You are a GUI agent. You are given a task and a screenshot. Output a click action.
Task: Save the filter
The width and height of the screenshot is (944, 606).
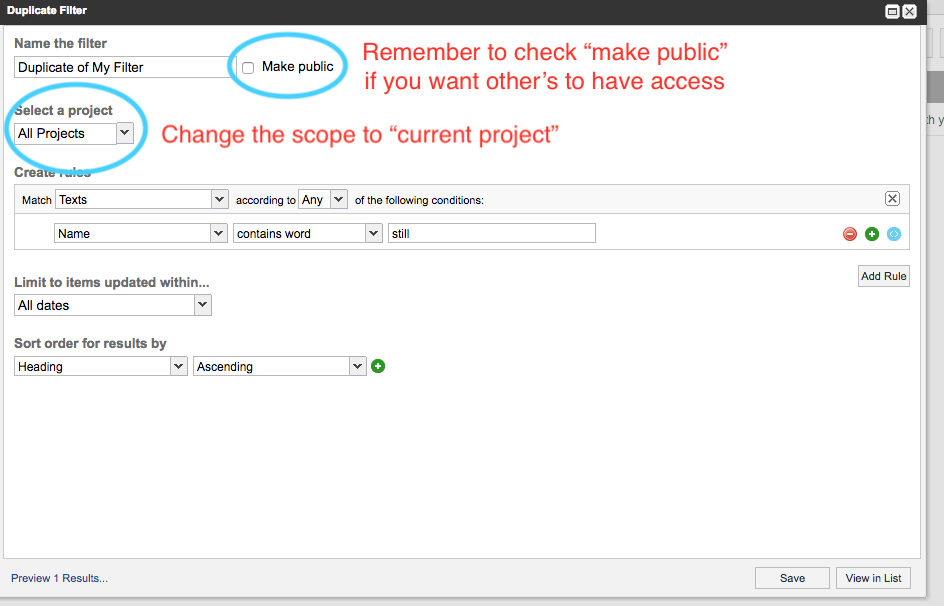(x=792, y=578)
